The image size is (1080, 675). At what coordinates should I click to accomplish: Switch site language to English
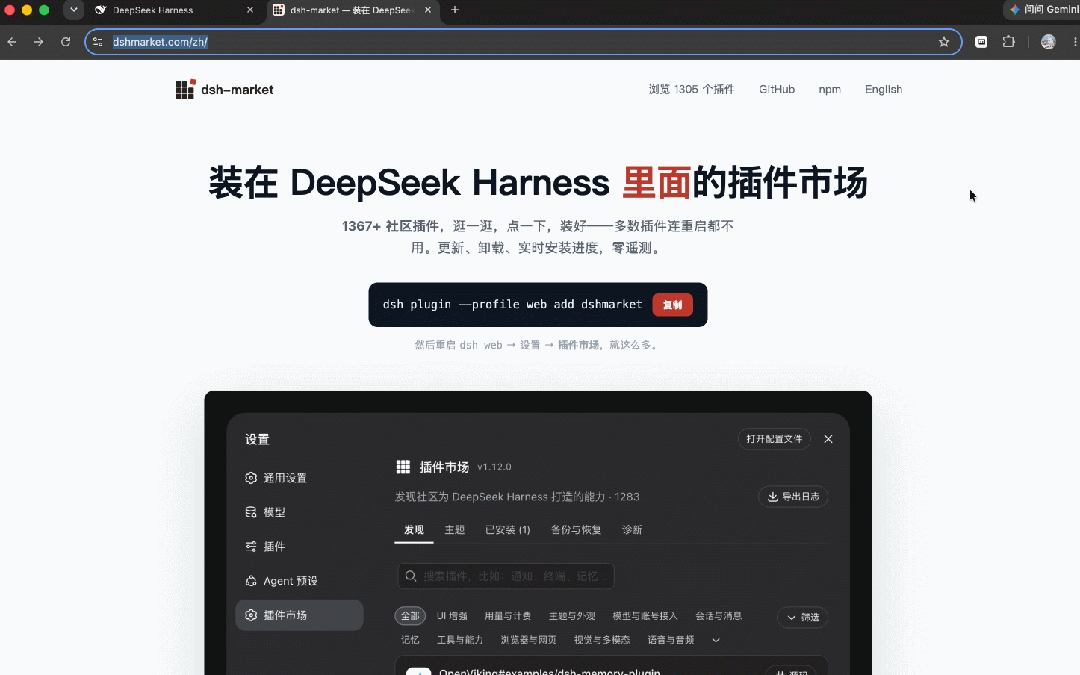tap(883, 90)
